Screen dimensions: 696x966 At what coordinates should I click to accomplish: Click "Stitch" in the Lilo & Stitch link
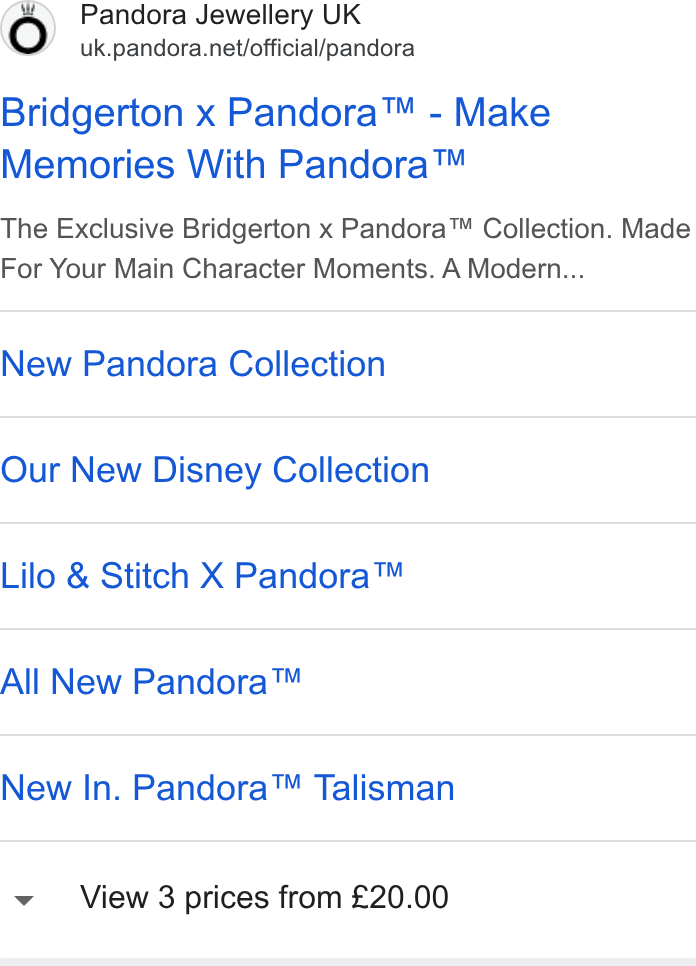144,576
